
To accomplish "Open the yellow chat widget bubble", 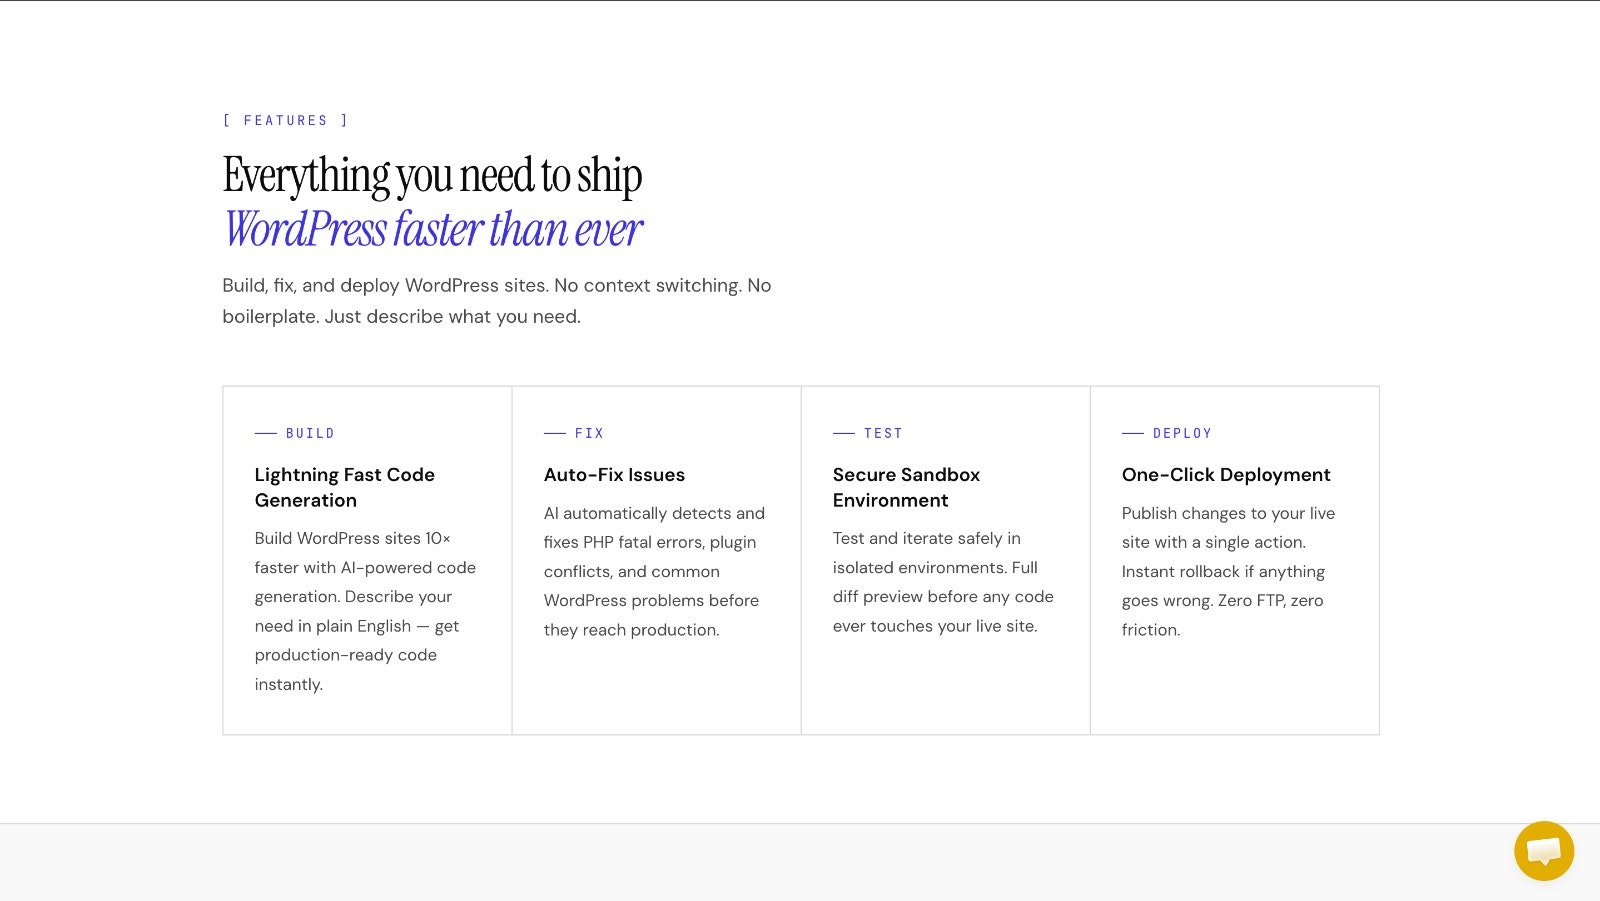I will click(1544, 851).
